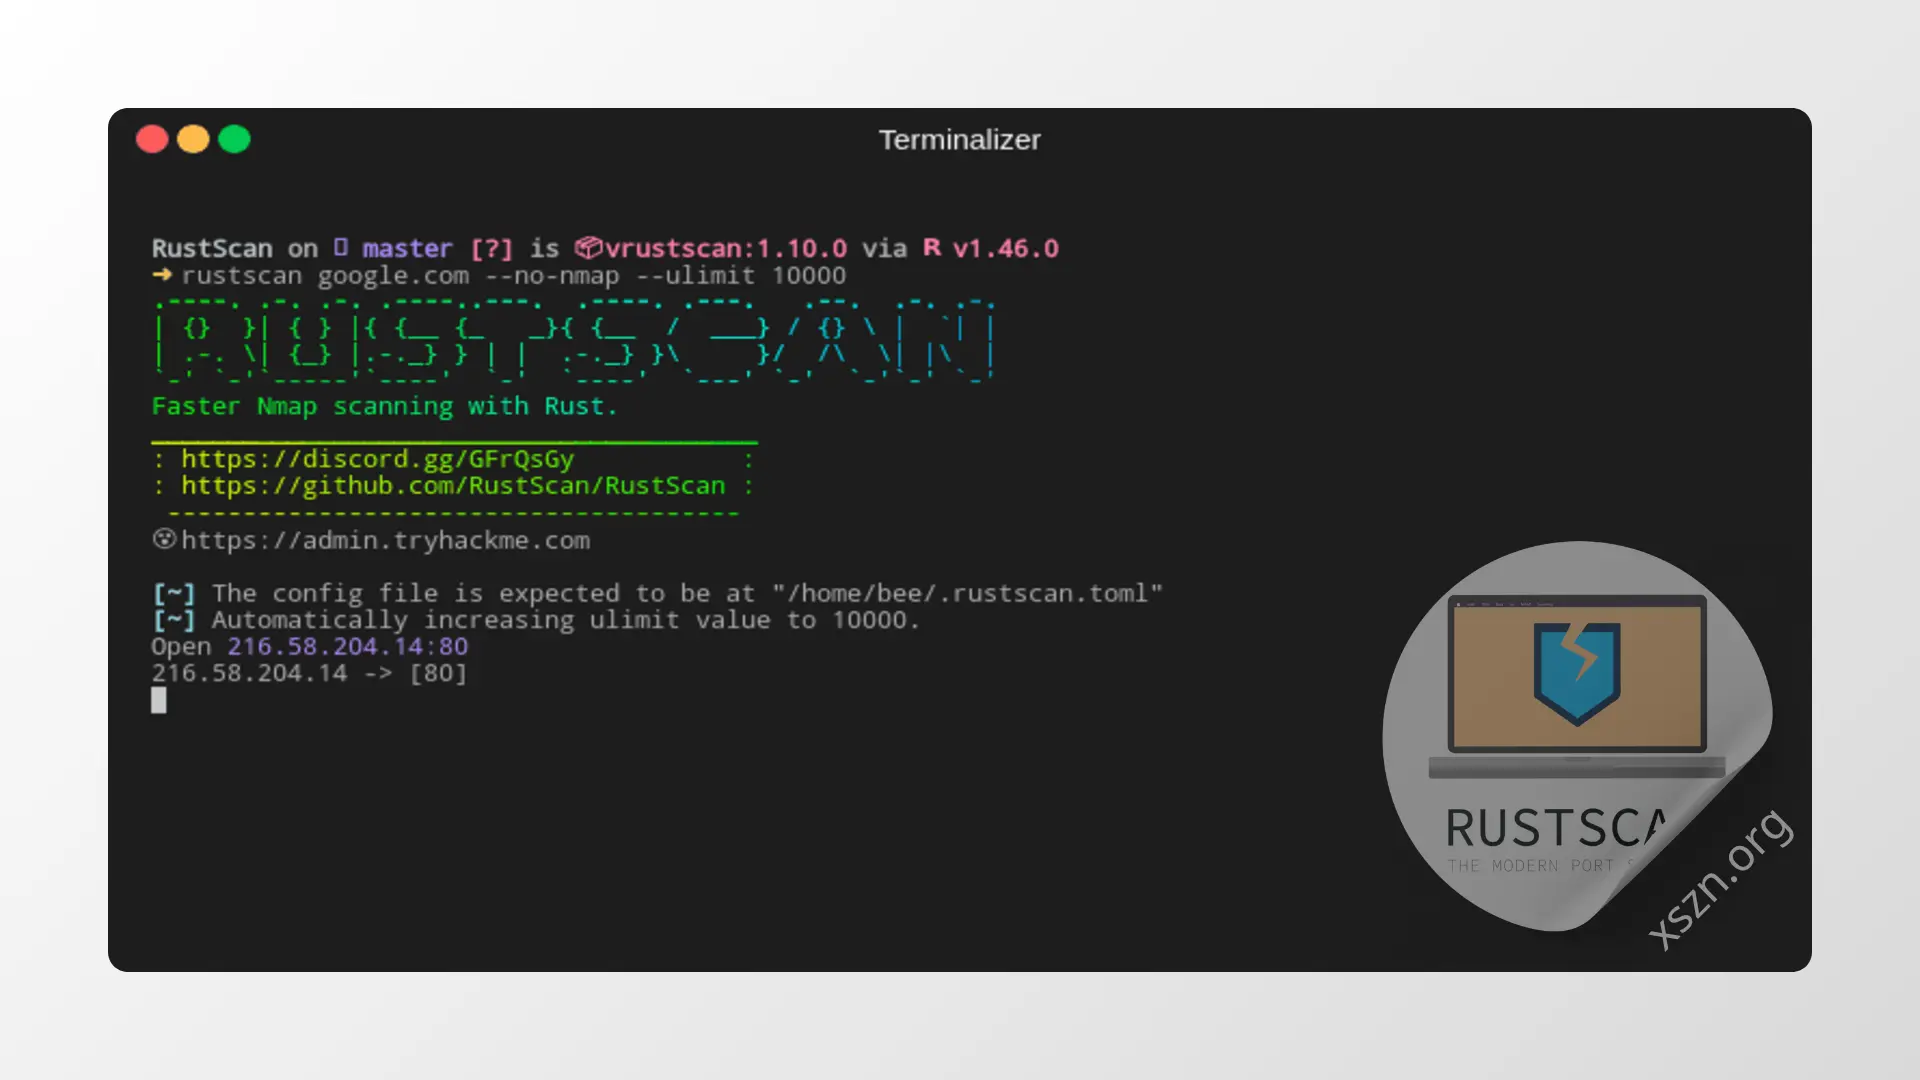Click the open address 216.58.204.14:80

click(347, 647)
